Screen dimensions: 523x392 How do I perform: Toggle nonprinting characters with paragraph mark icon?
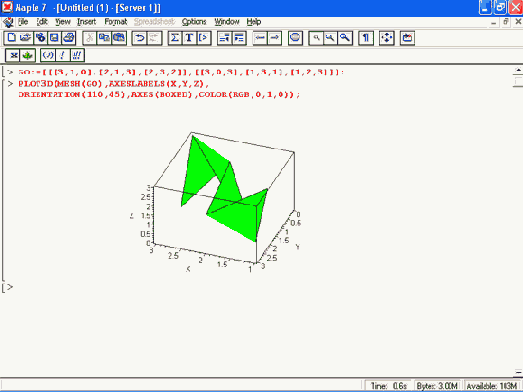[x=366, y=38]
